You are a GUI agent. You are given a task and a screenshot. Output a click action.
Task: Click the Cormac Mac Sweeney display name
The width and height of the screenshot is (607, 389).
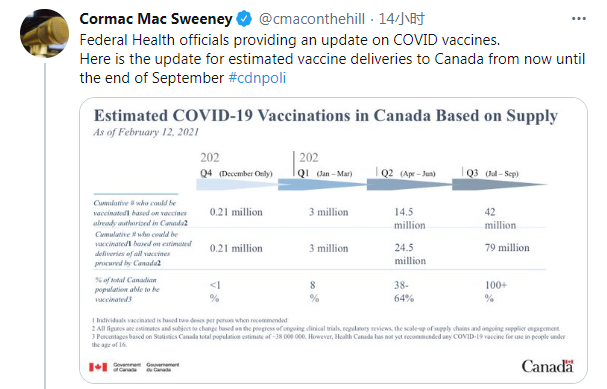[x=156, y=19]
